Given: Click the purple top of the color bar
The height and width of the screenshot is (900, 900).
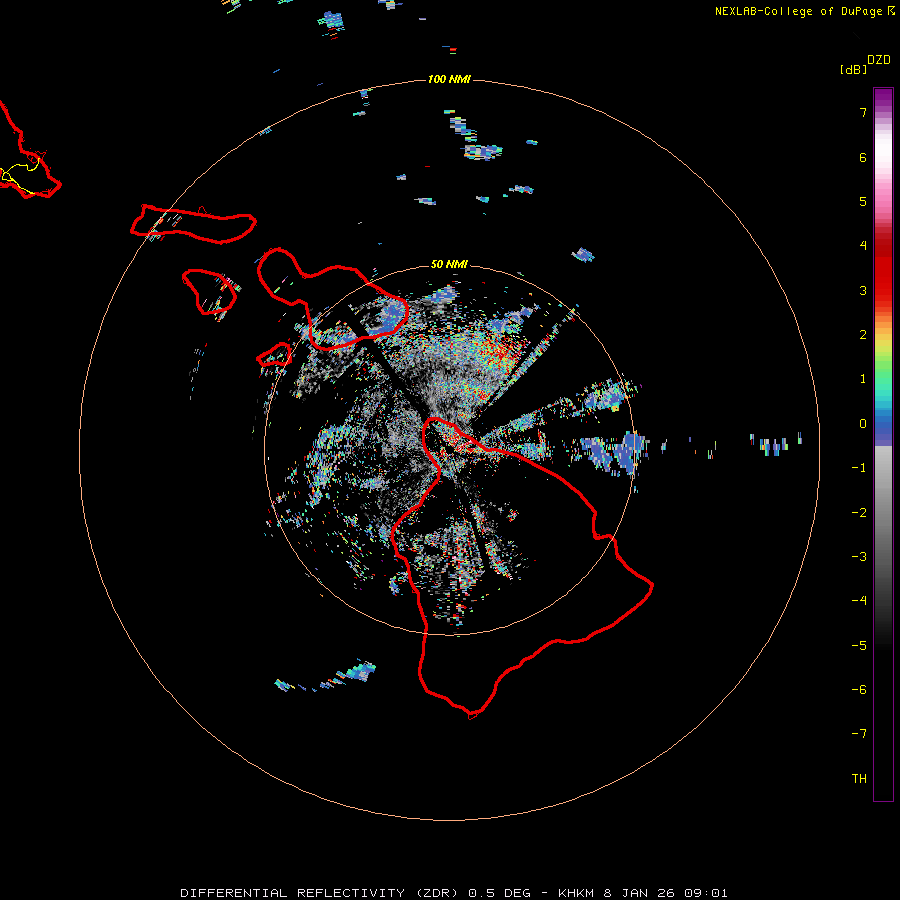Looking at the screenshot, I should (883, 98).
